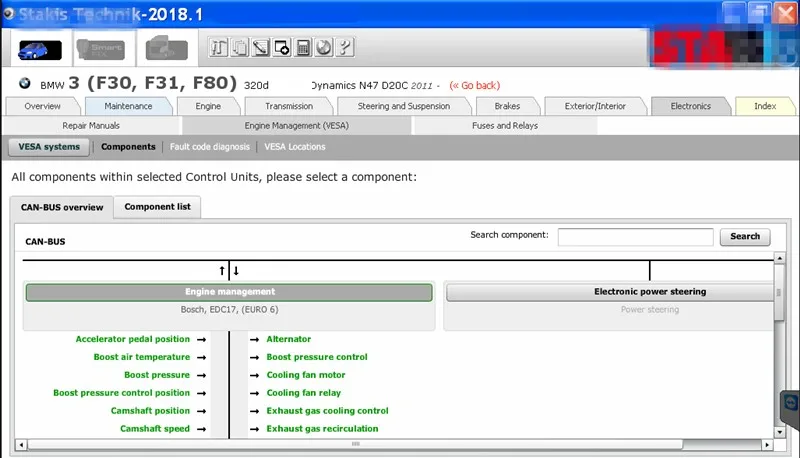Open Camshaft speed component
The height and width of the screenshot is (458, 800).
coord(155,428)
